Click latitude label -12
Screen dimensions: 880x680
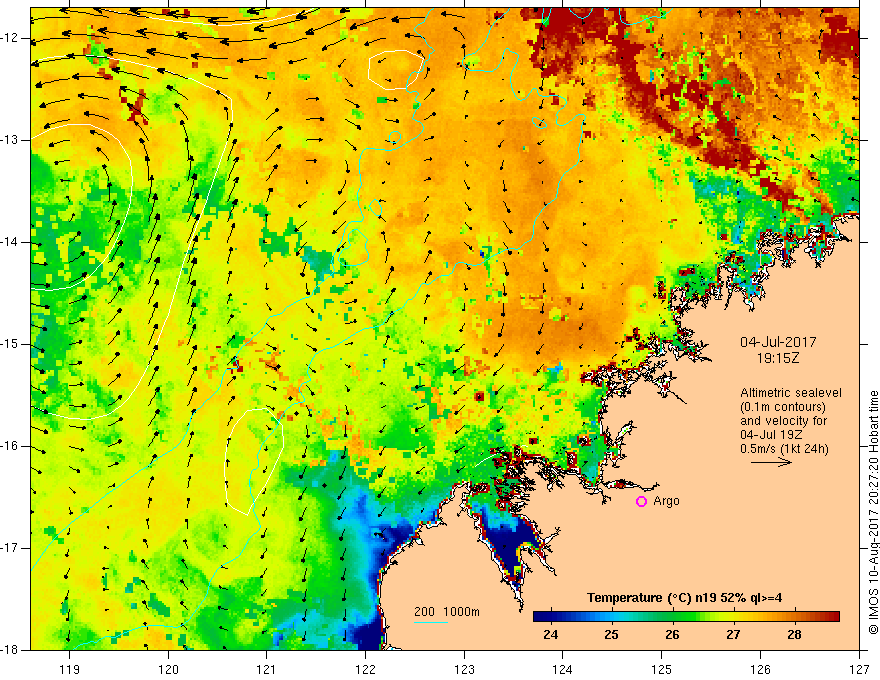click(10, 38)
